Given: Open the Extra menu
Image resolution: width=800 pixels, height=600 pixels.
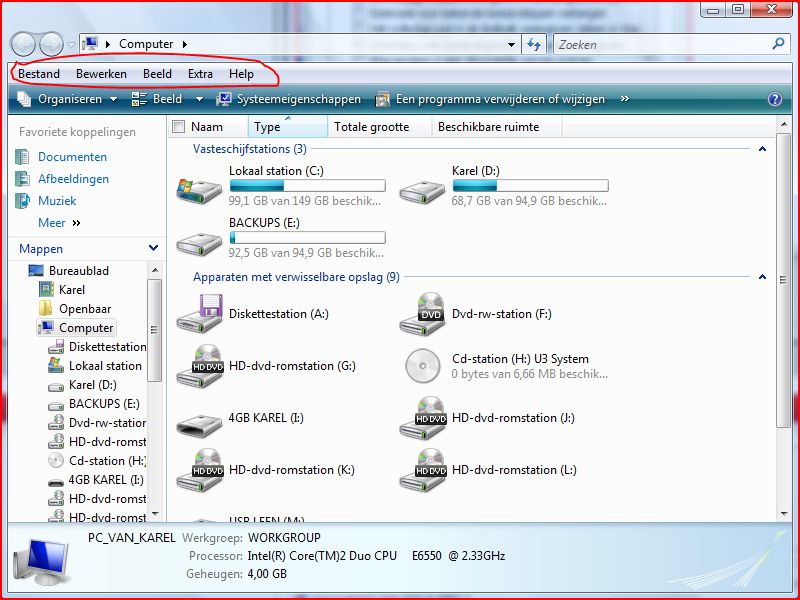Looking at the screenshot, I should (x=200, y=73).
